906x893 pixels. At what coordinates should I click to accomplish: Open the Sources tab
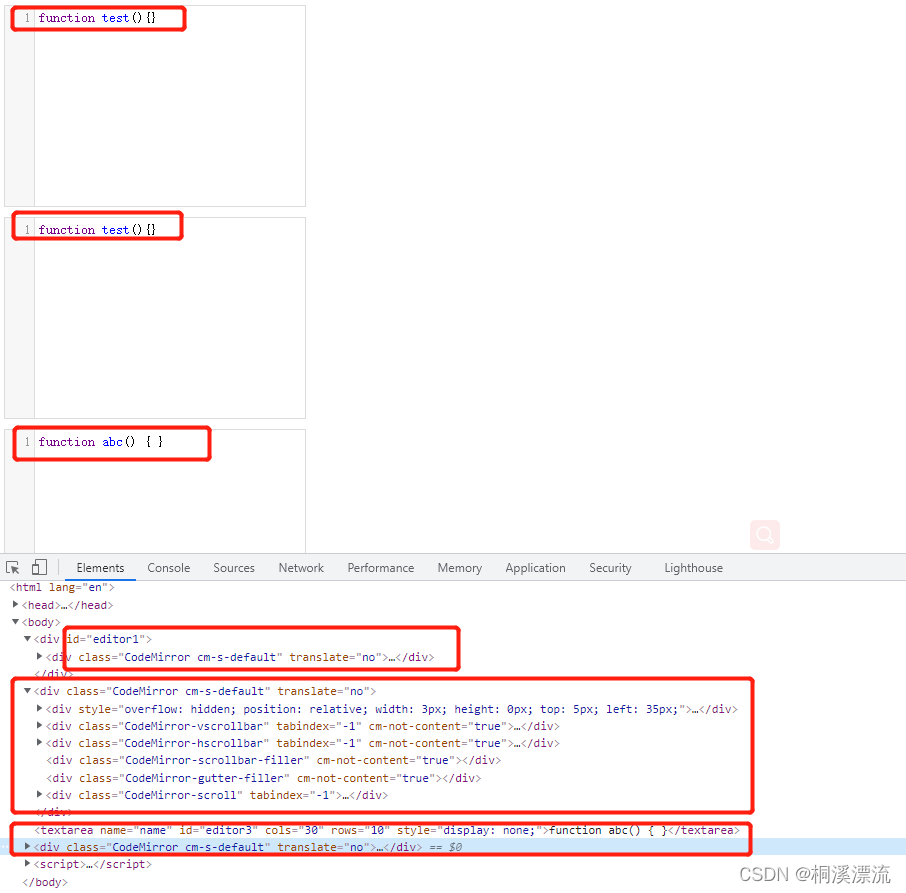234,568
